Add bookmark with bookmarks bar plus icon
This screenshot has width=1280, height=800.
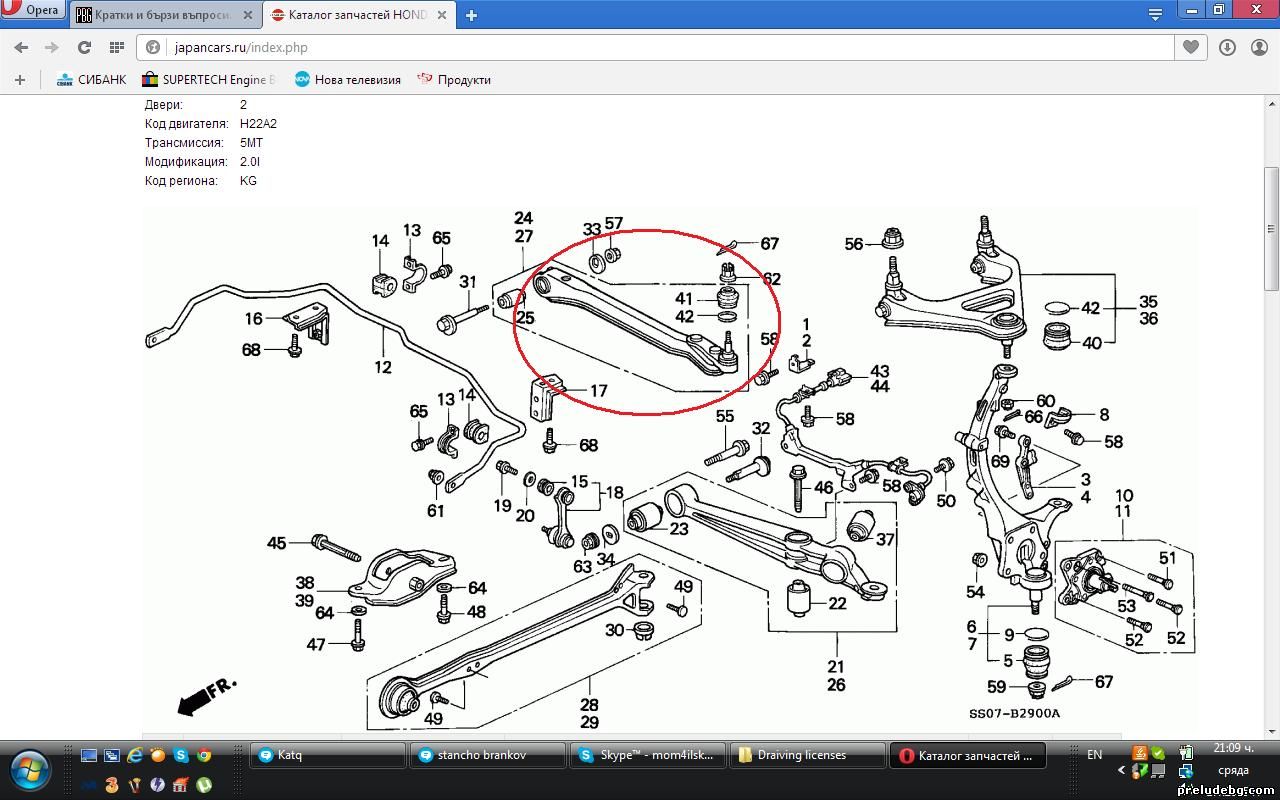coord(19,80)
